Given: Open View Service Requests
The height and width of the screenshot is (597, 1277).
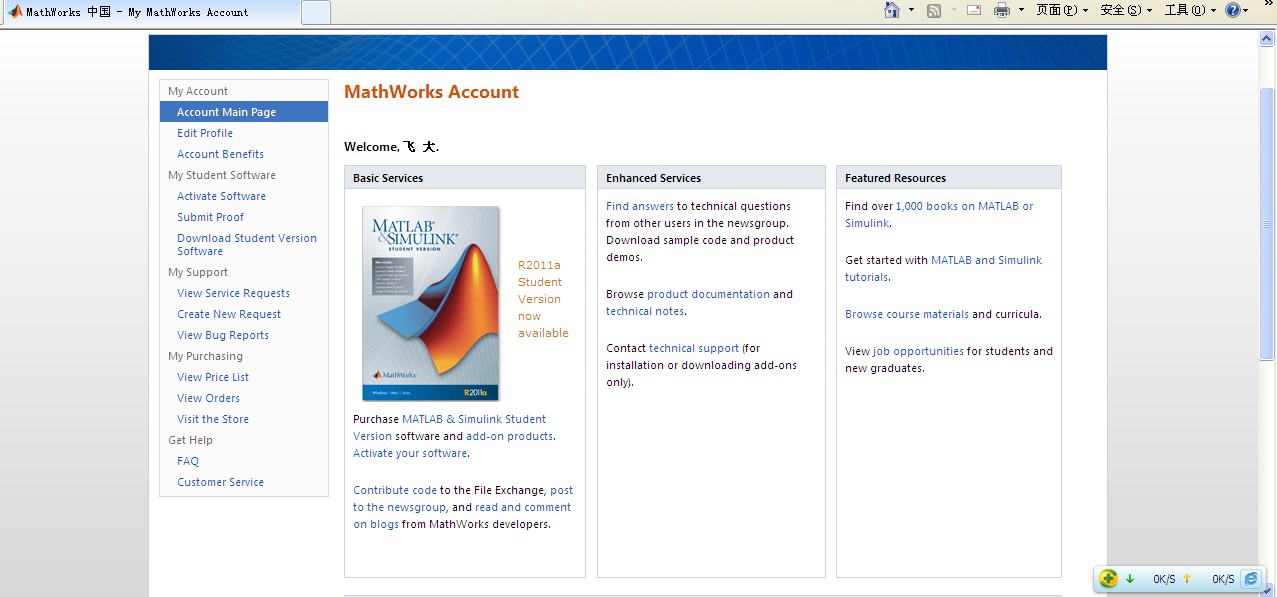Looking at the screenshot, I should (x=233, y=293).
